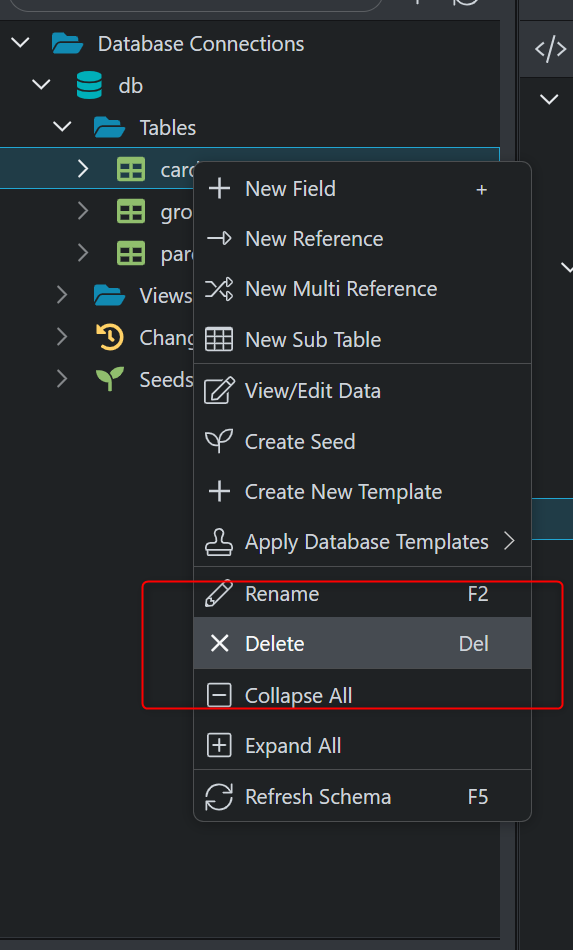Click the stamp icon for Apply Database Templates
The image size is (573, 950).
(219, 542)
